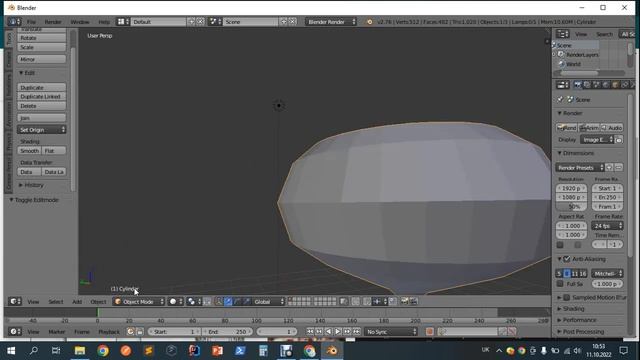Open the File menu
The height and width of the screenshot is (360, 640).
point(31,22)
